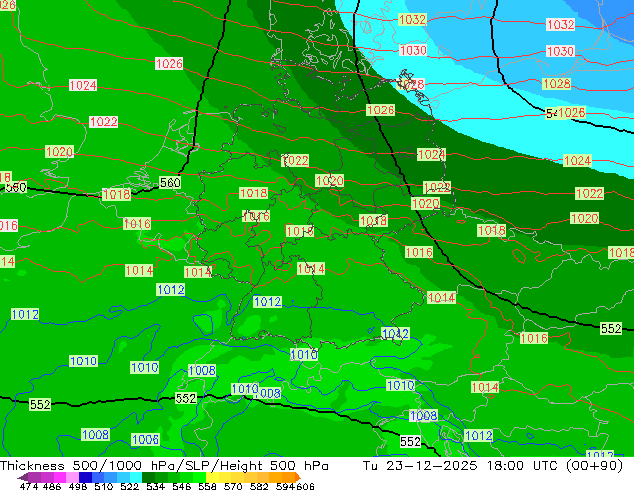Screen dimensions: 634x490
Task: Click the date text "Tu 23-12-2025"
Action: [420, 466]
